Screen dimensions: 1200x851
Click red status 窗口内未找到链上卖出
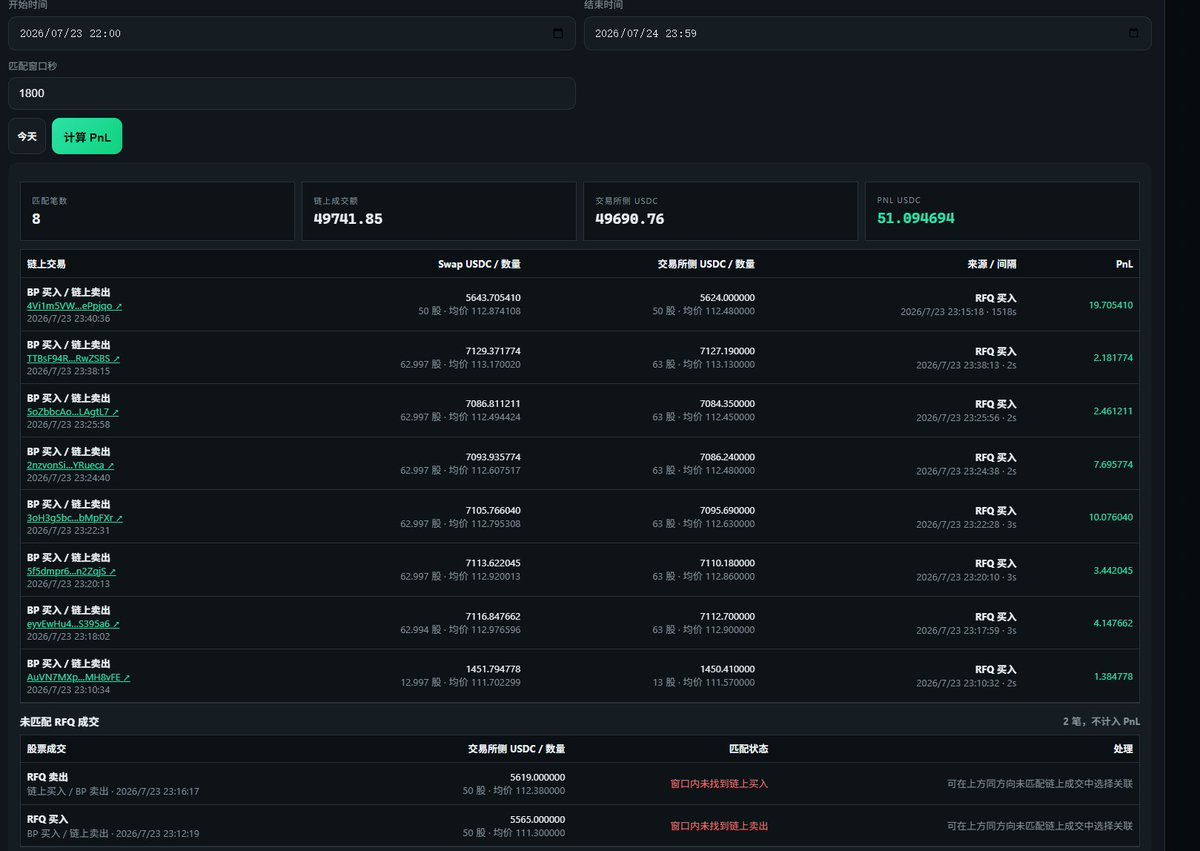(x=719, y=826)
